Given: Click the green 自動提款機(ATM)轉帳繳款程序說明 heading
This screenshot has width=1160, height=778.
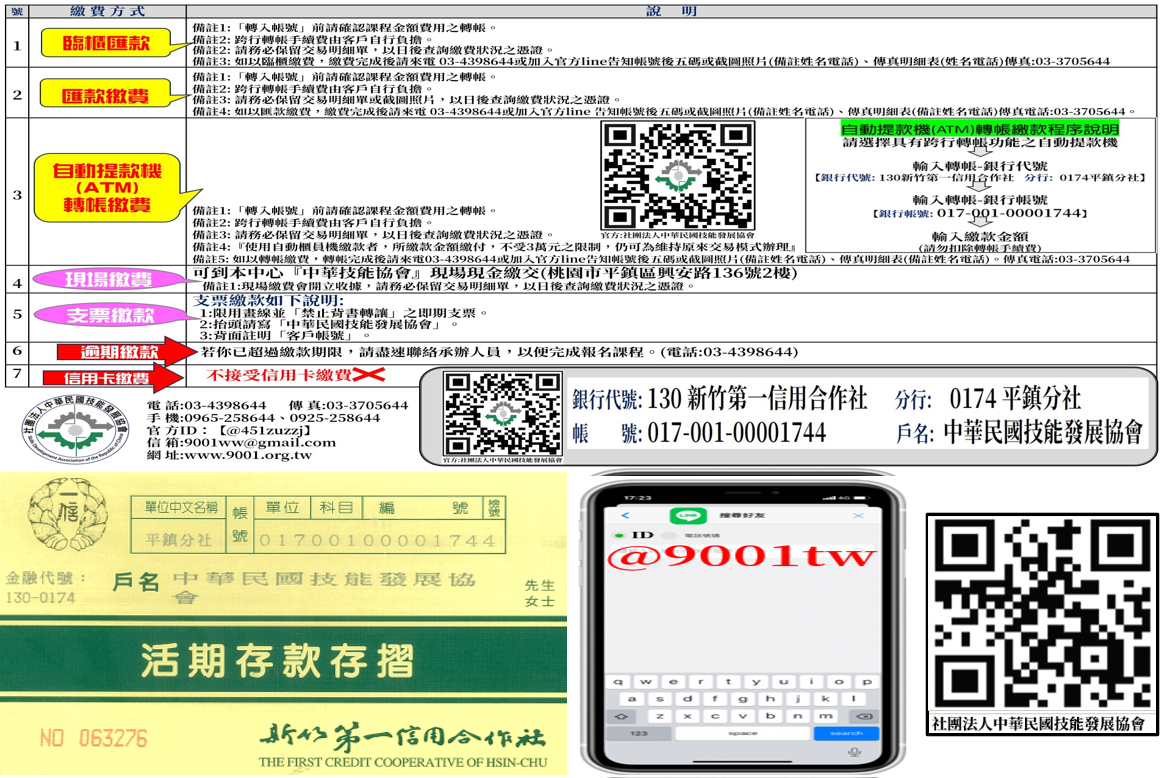Looking at the screenshot, I should (x=979, y=129).
